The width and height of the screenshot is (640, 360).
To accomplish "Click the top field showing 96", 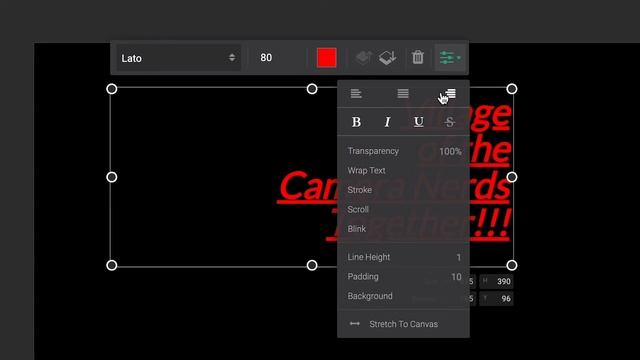I will [x=496, y=298].
